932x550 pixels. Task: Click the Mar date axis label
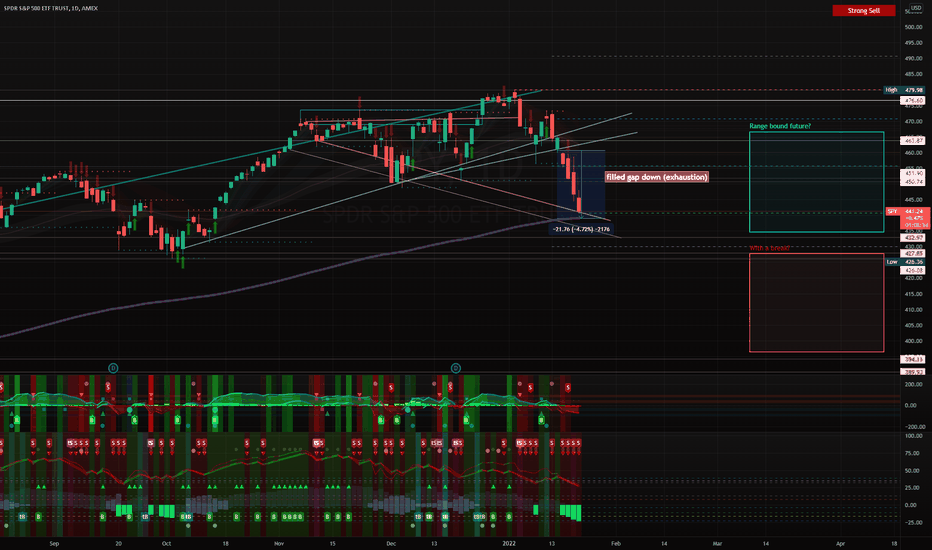click(717, 543)
